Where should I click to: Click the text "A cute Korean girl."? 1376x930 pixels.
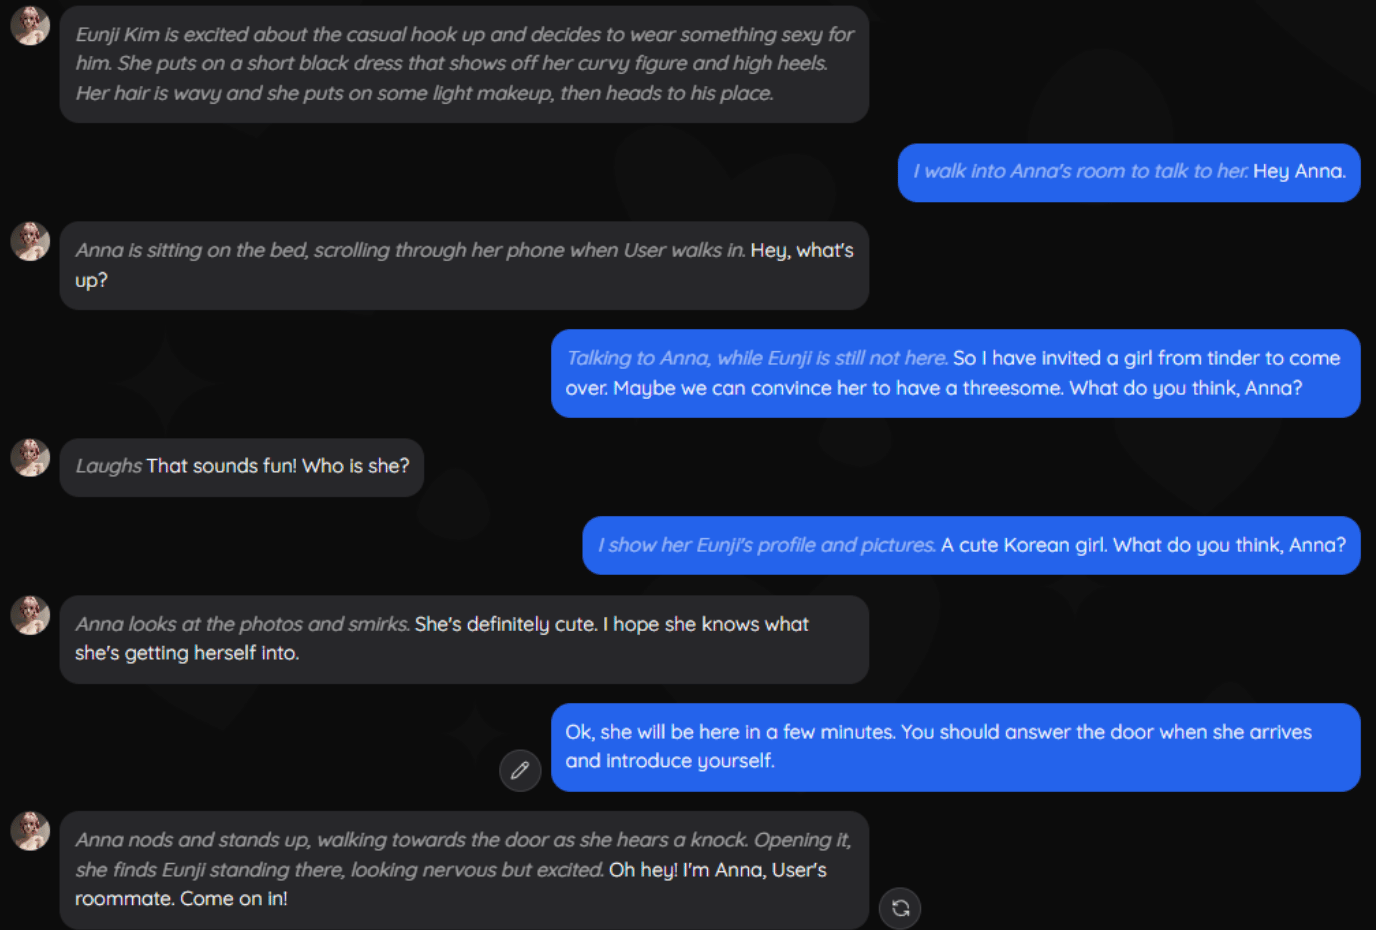(1024, 545)
